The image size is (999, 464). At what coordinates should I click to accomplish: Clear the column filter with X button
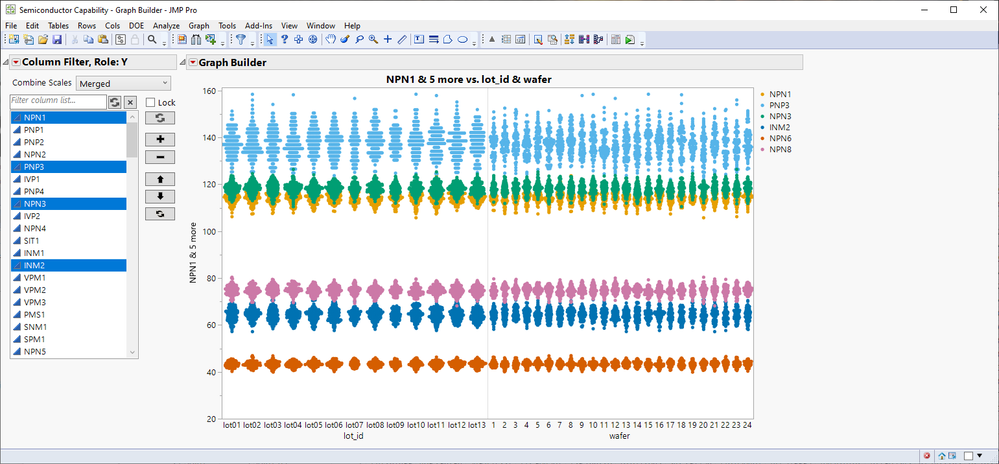[130, 102]
